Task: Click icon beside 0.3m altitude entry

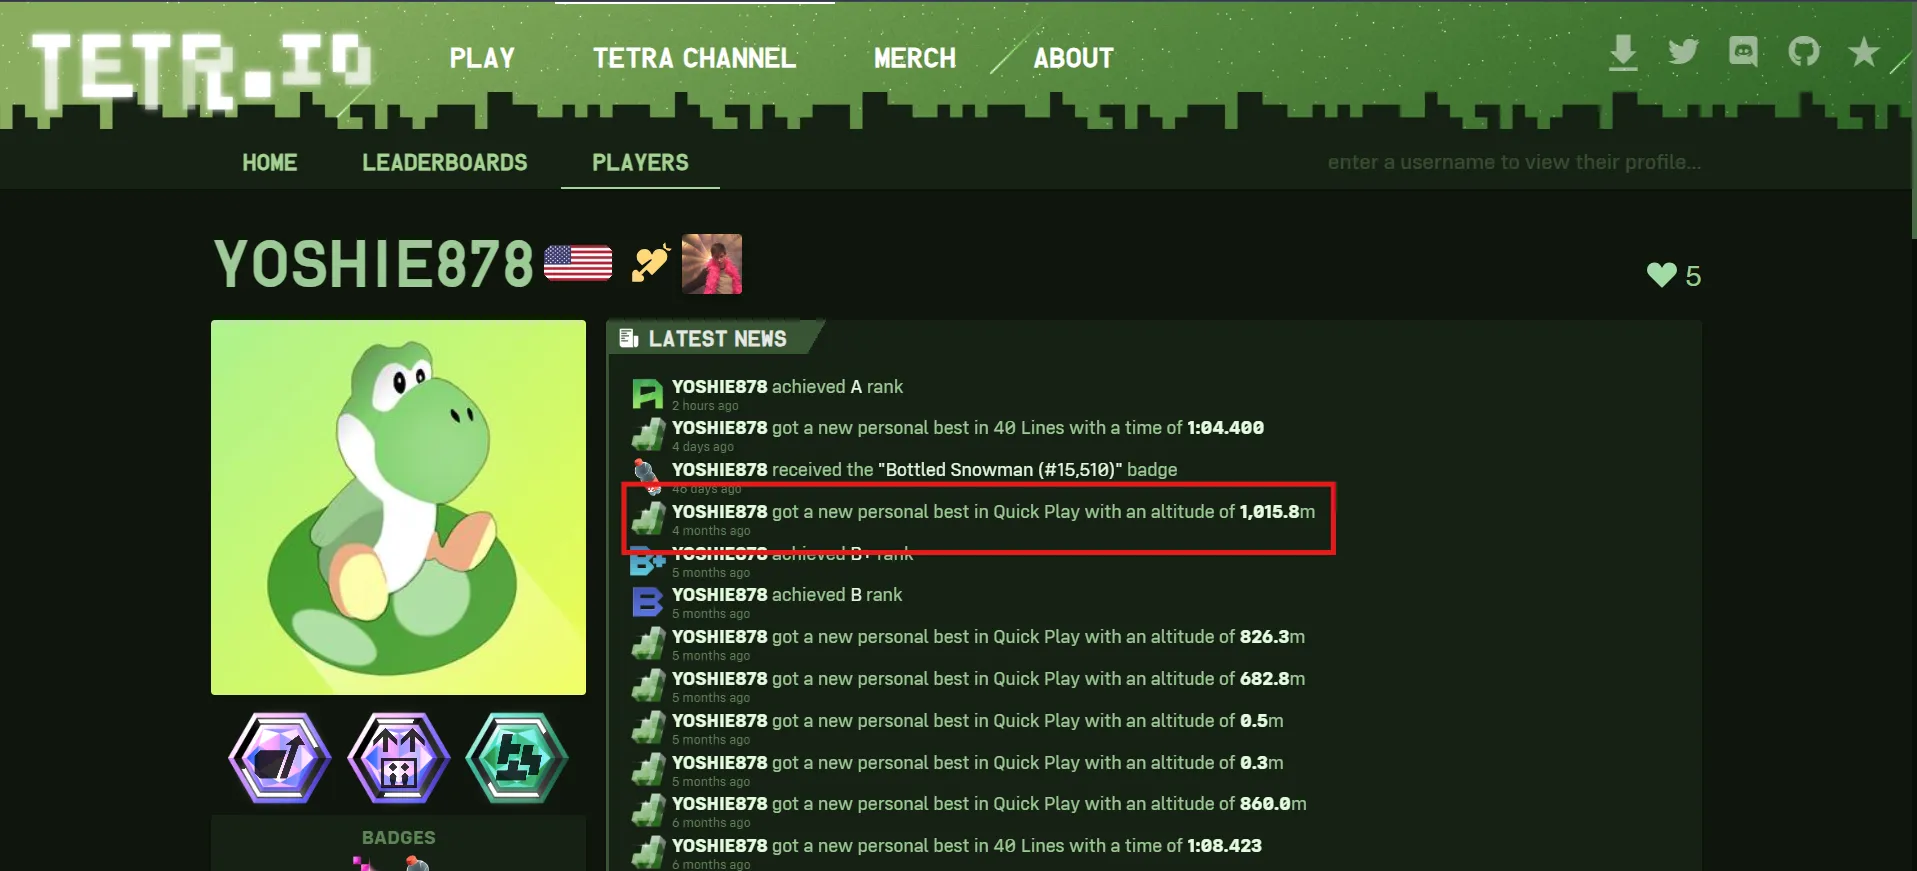Action: tap(648, 770)
